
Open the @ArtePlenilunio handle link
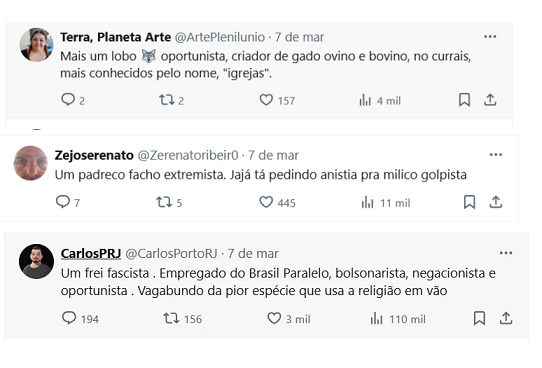tap(220, 37)
